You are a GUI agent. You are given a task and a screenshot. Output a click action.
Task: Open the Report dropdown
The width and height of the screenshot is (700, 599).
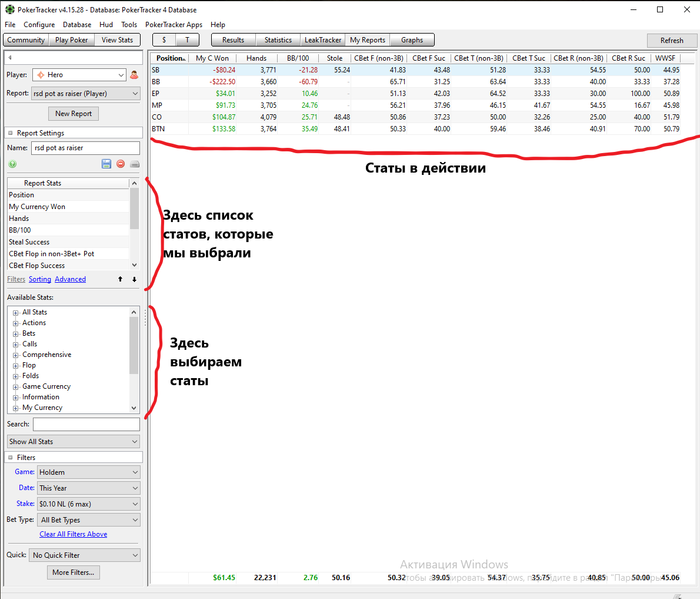[x=85, y=93]
